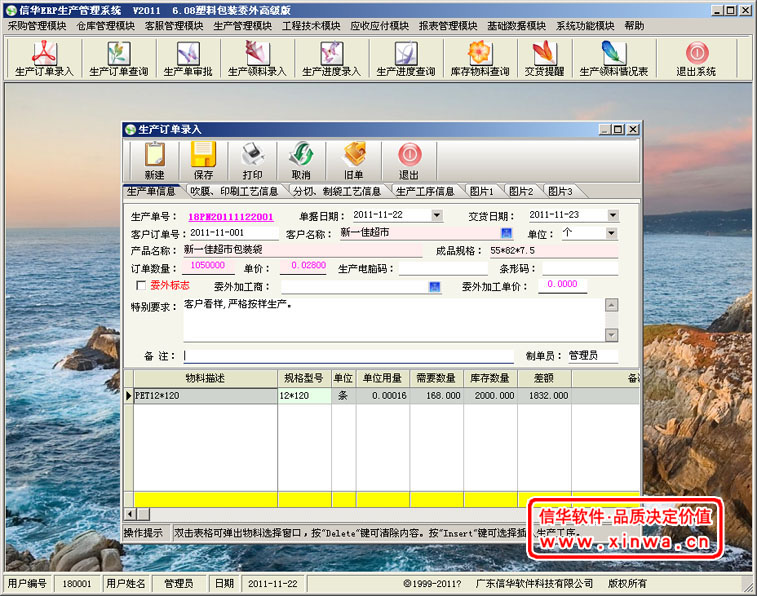Click scroll up arrow of 特别要求 box
Viewport: 757px width, 596px height.
coord(612,305)
